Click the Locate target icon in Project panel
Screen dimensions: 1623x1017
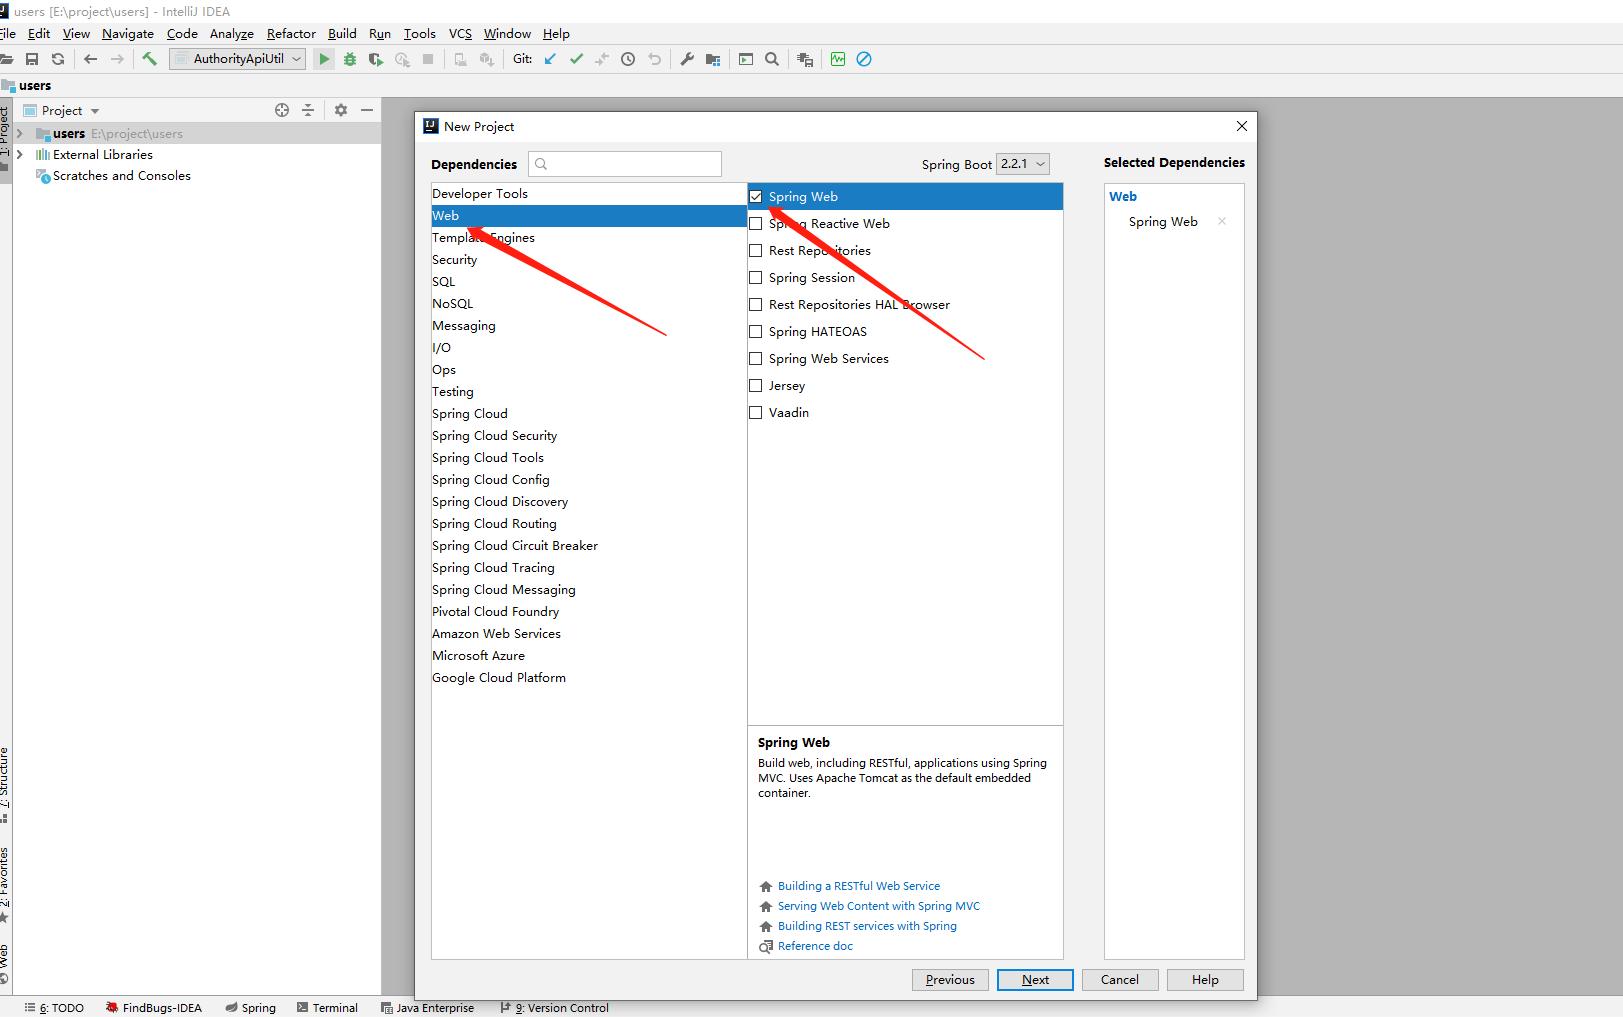[282, 110]
